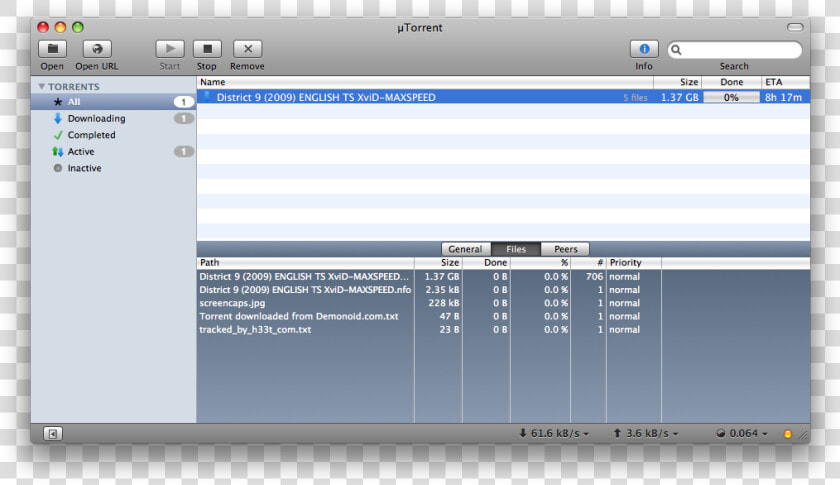840x485 pixels.
Task: Click the Open torrent folder icon
Action: point(52,49)
